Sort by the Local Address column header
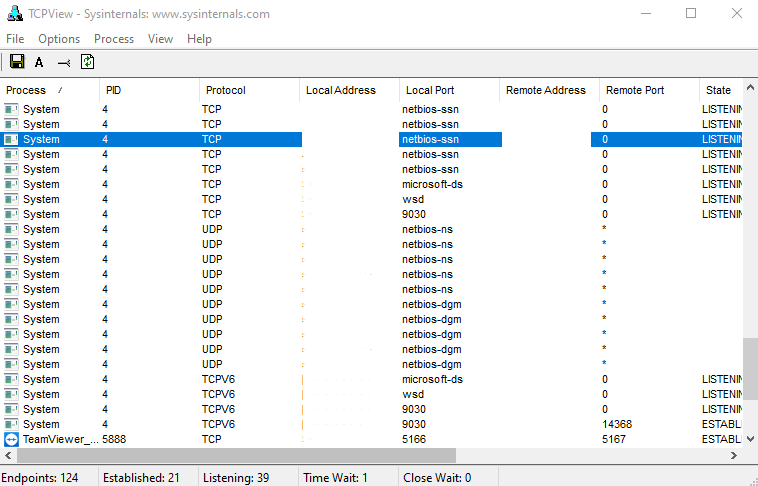 click(350, 90)
